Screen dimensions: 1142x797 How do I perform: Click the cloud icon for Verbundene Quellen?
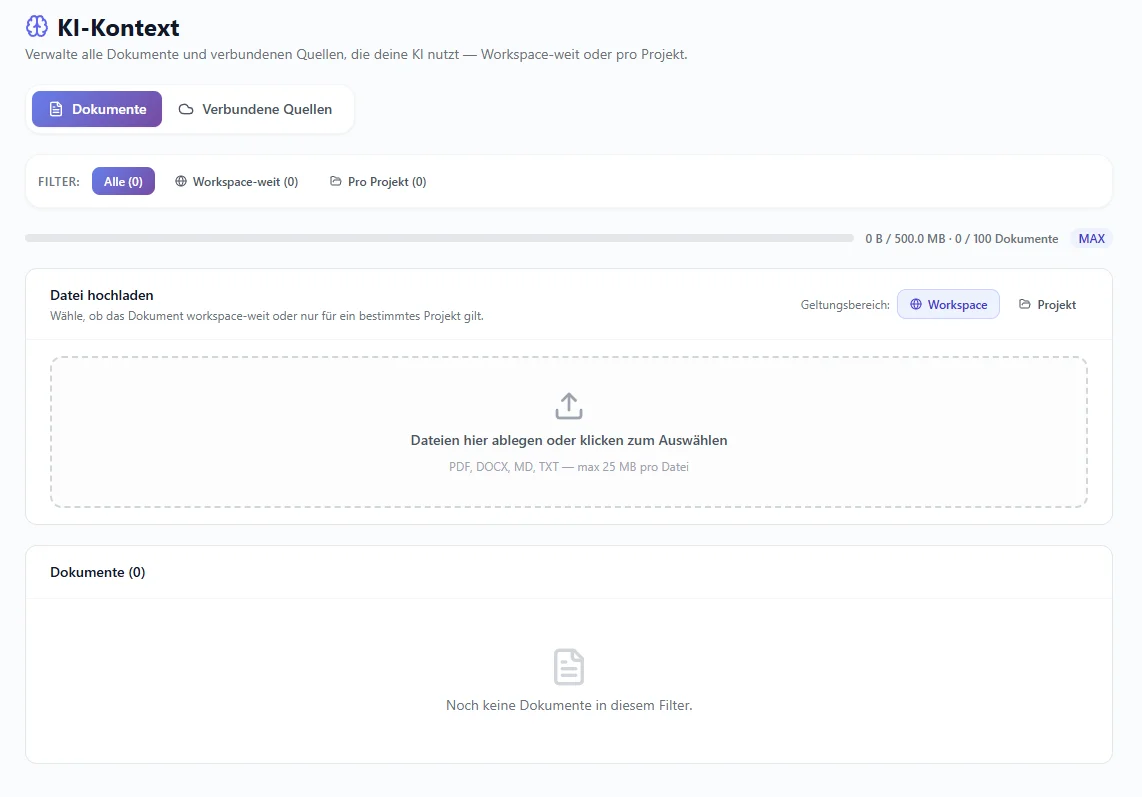tap(186, 109)
